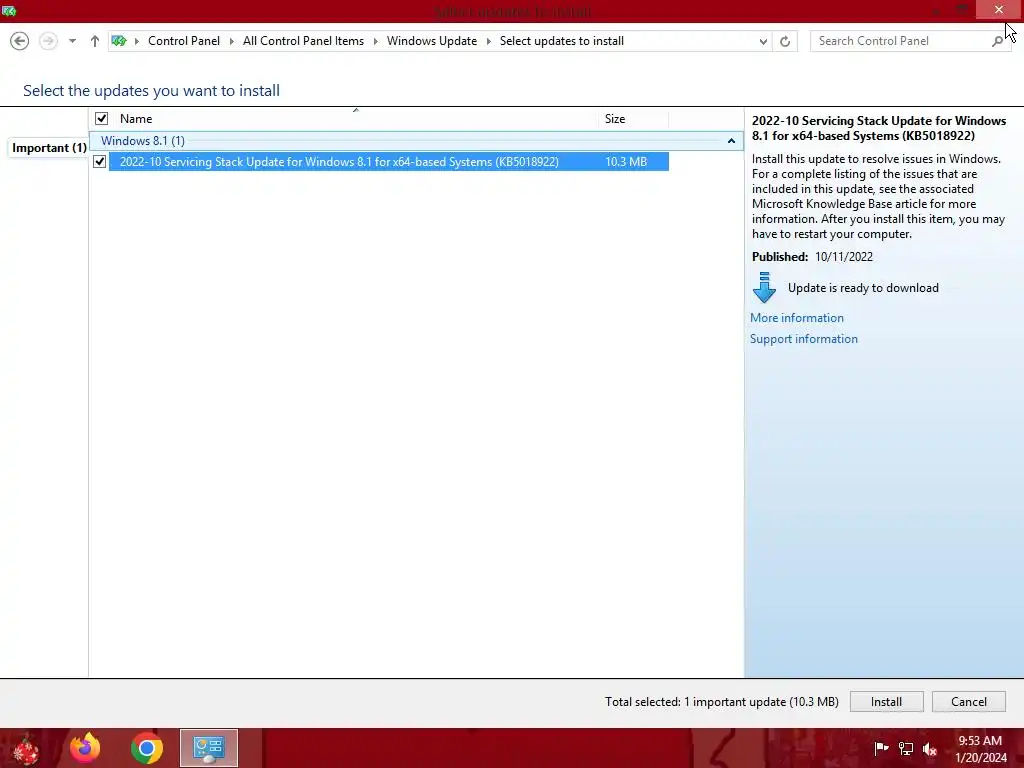Click the window icon in the title bar
This screenshot has height=768, width=1024.
click(9, 11)
